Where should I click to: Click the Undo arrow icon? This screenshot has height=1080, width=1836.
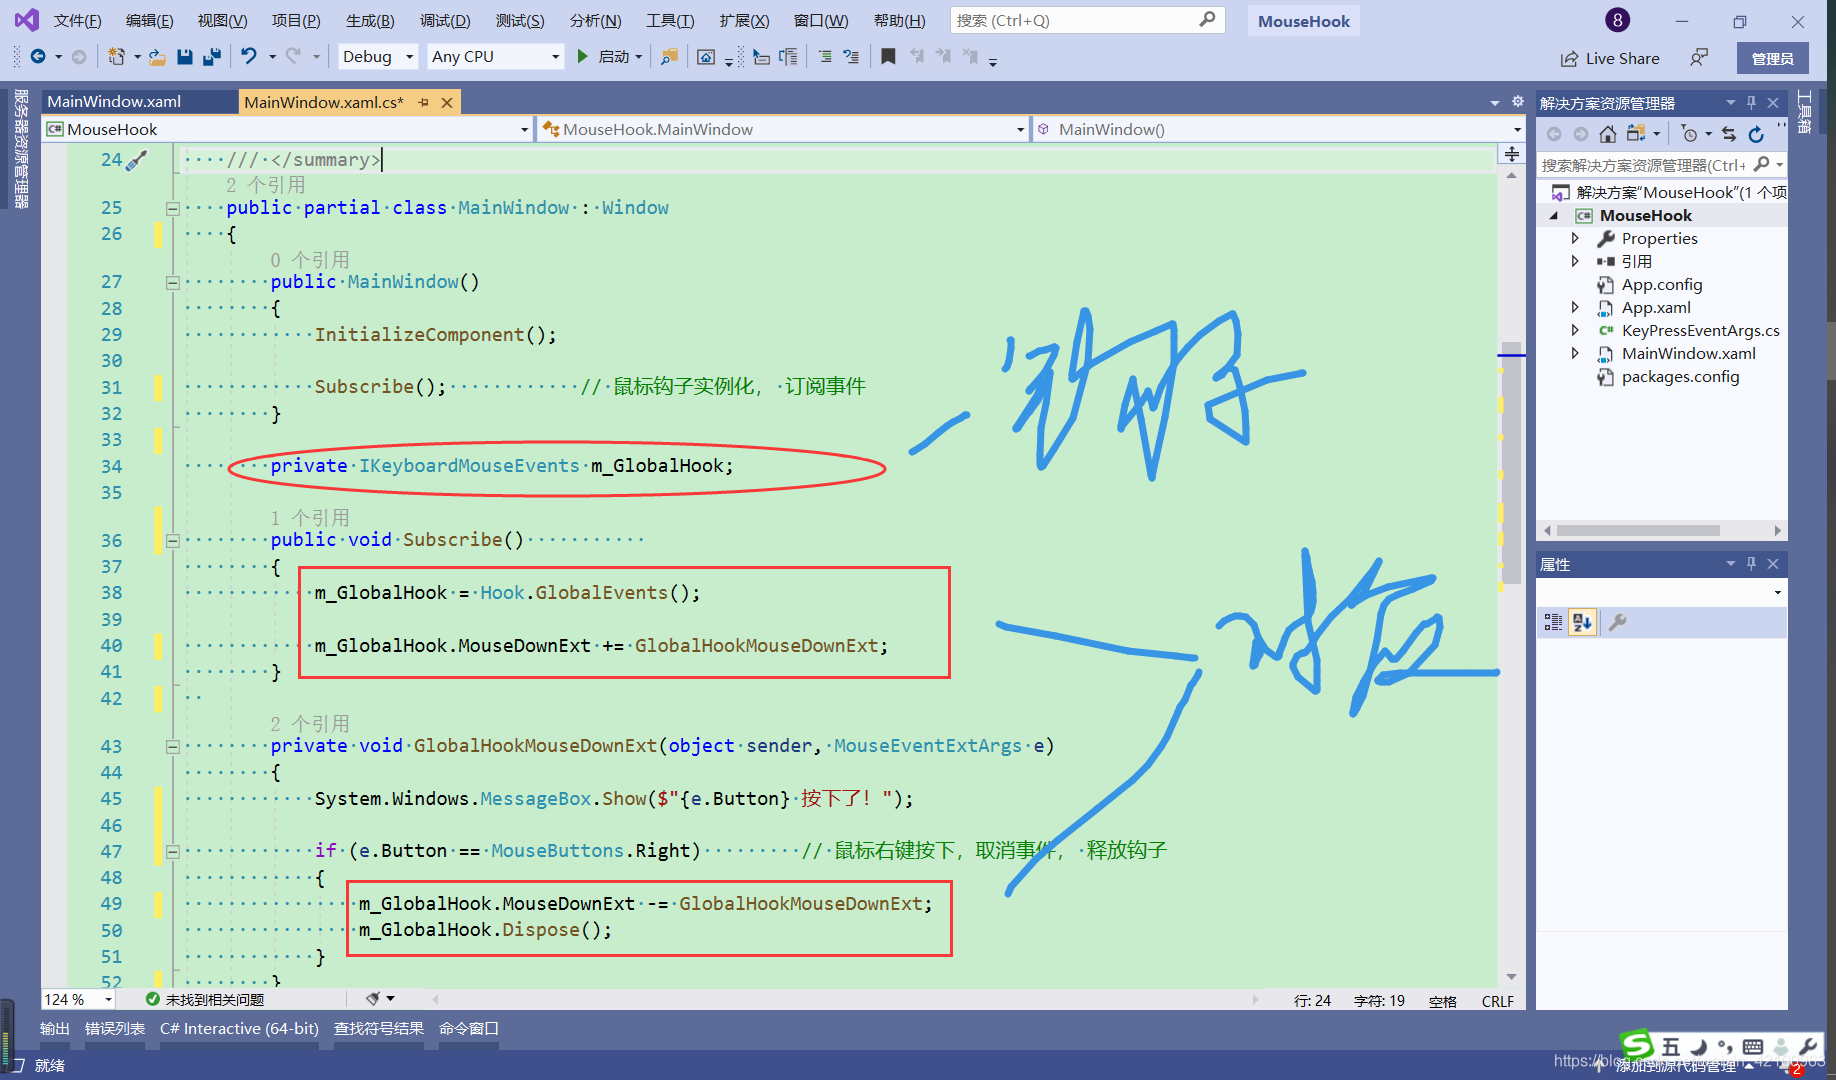tap(249, 57)
